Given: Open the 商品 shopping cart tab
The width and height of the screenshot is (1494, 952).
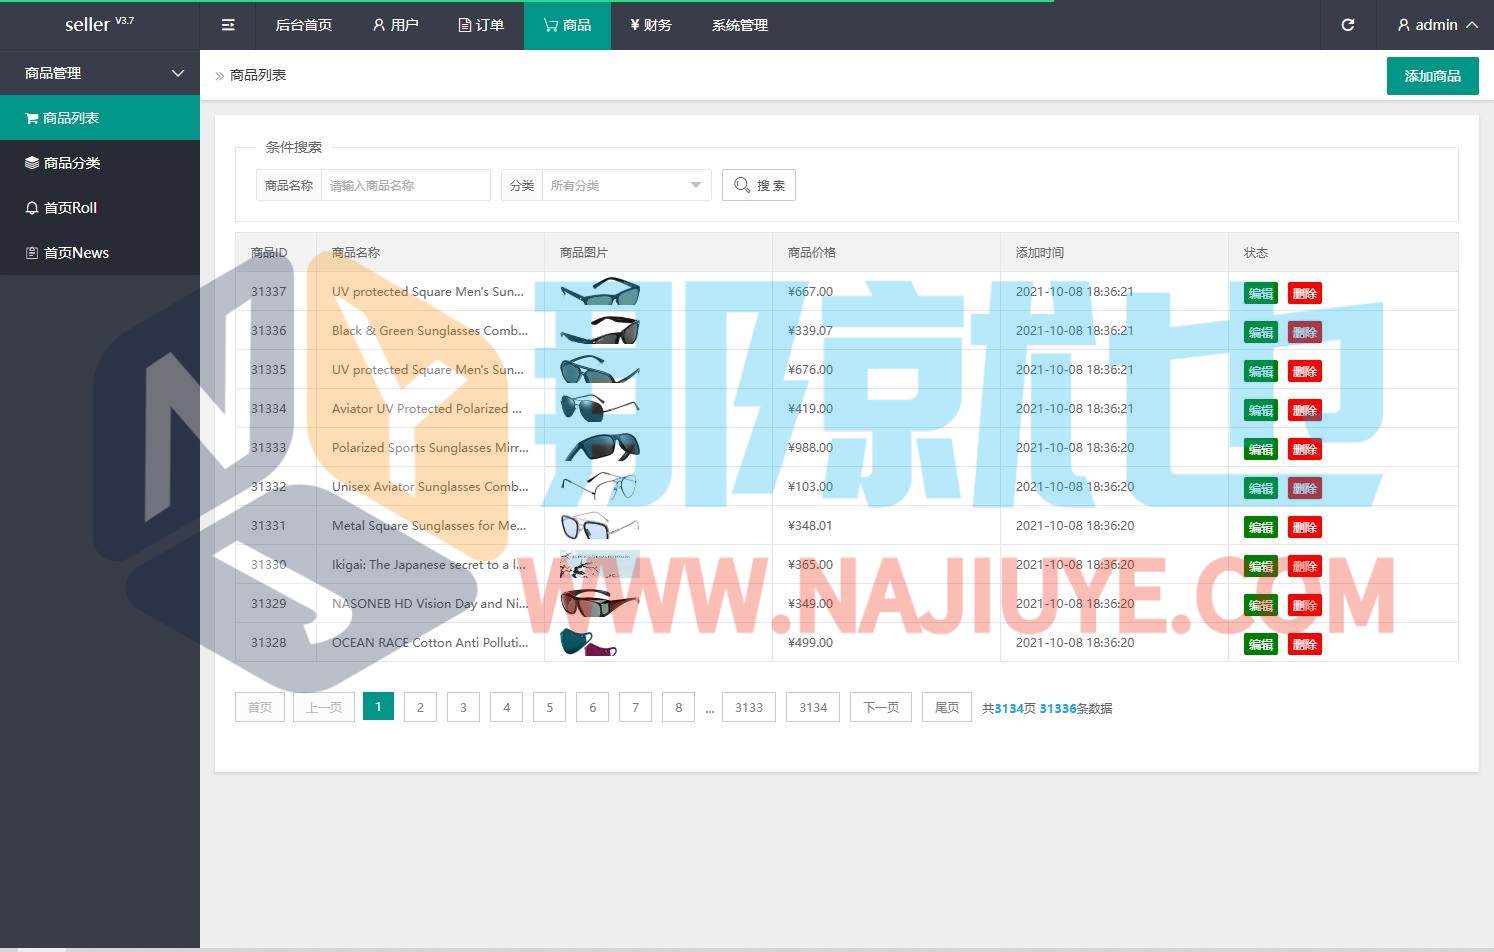Looking at the screenshot, I should point(567,25).
